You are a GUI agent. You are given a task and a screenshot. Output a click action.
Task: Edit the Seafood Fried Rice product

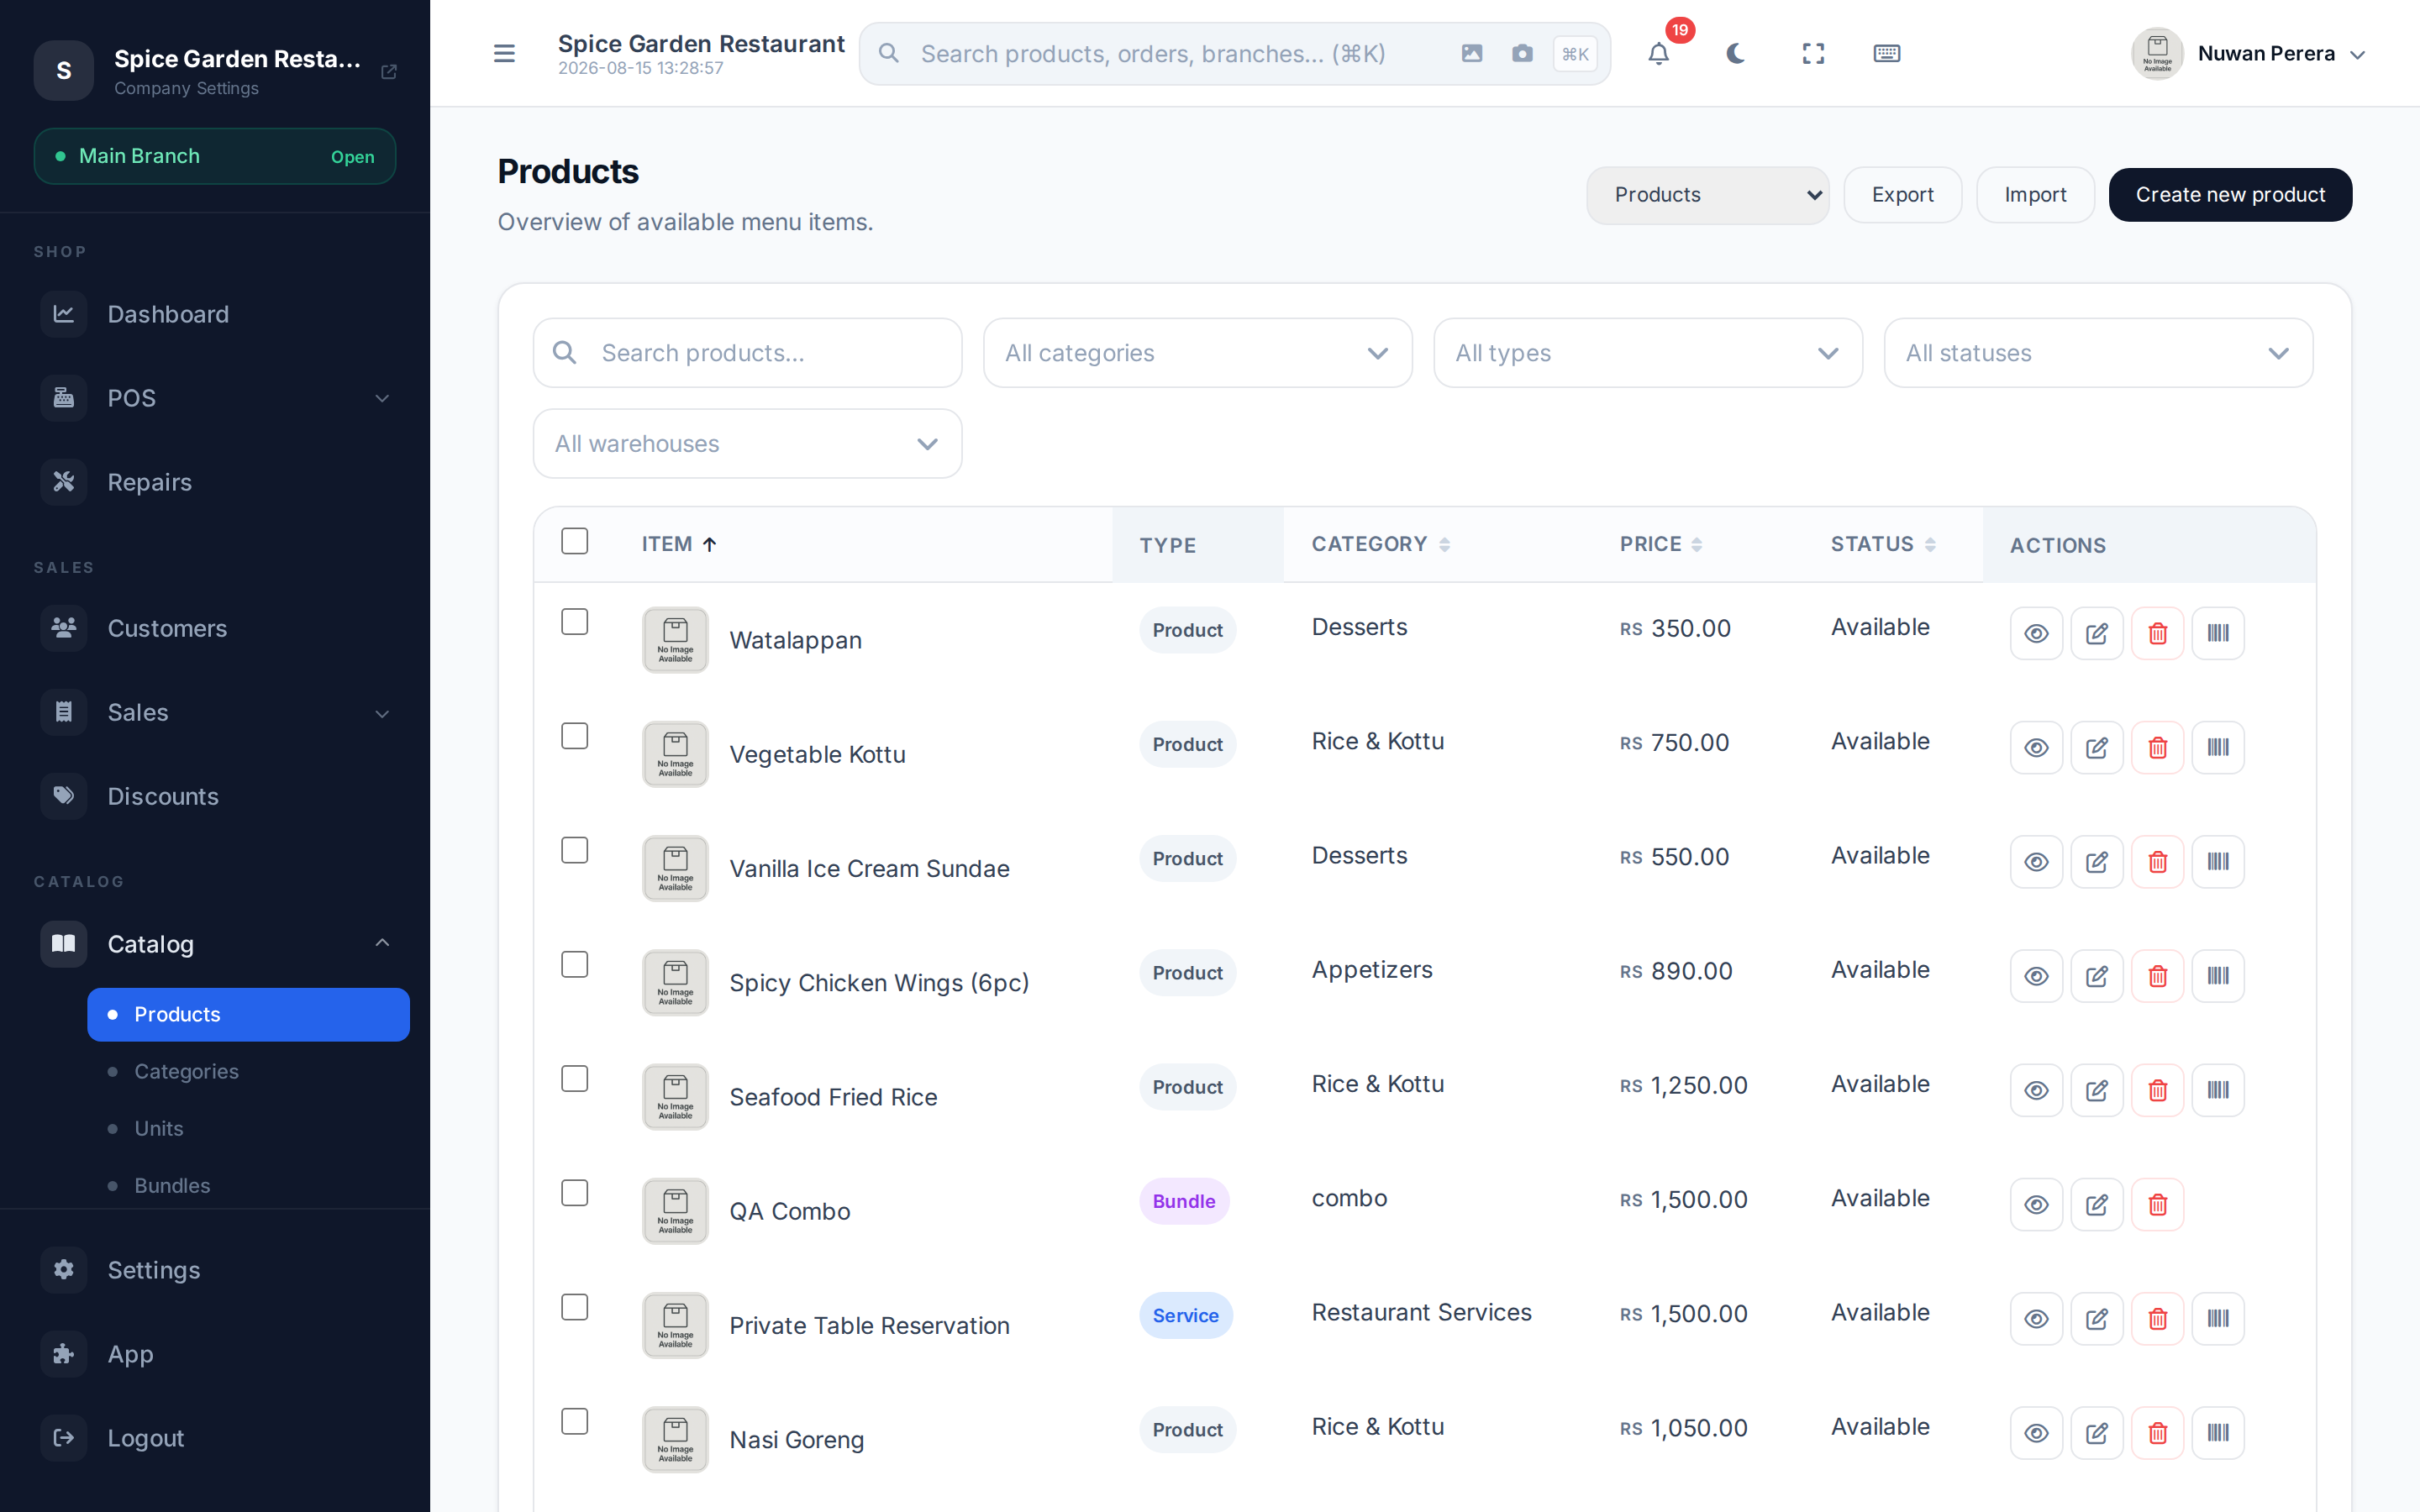point(2097,1090)
